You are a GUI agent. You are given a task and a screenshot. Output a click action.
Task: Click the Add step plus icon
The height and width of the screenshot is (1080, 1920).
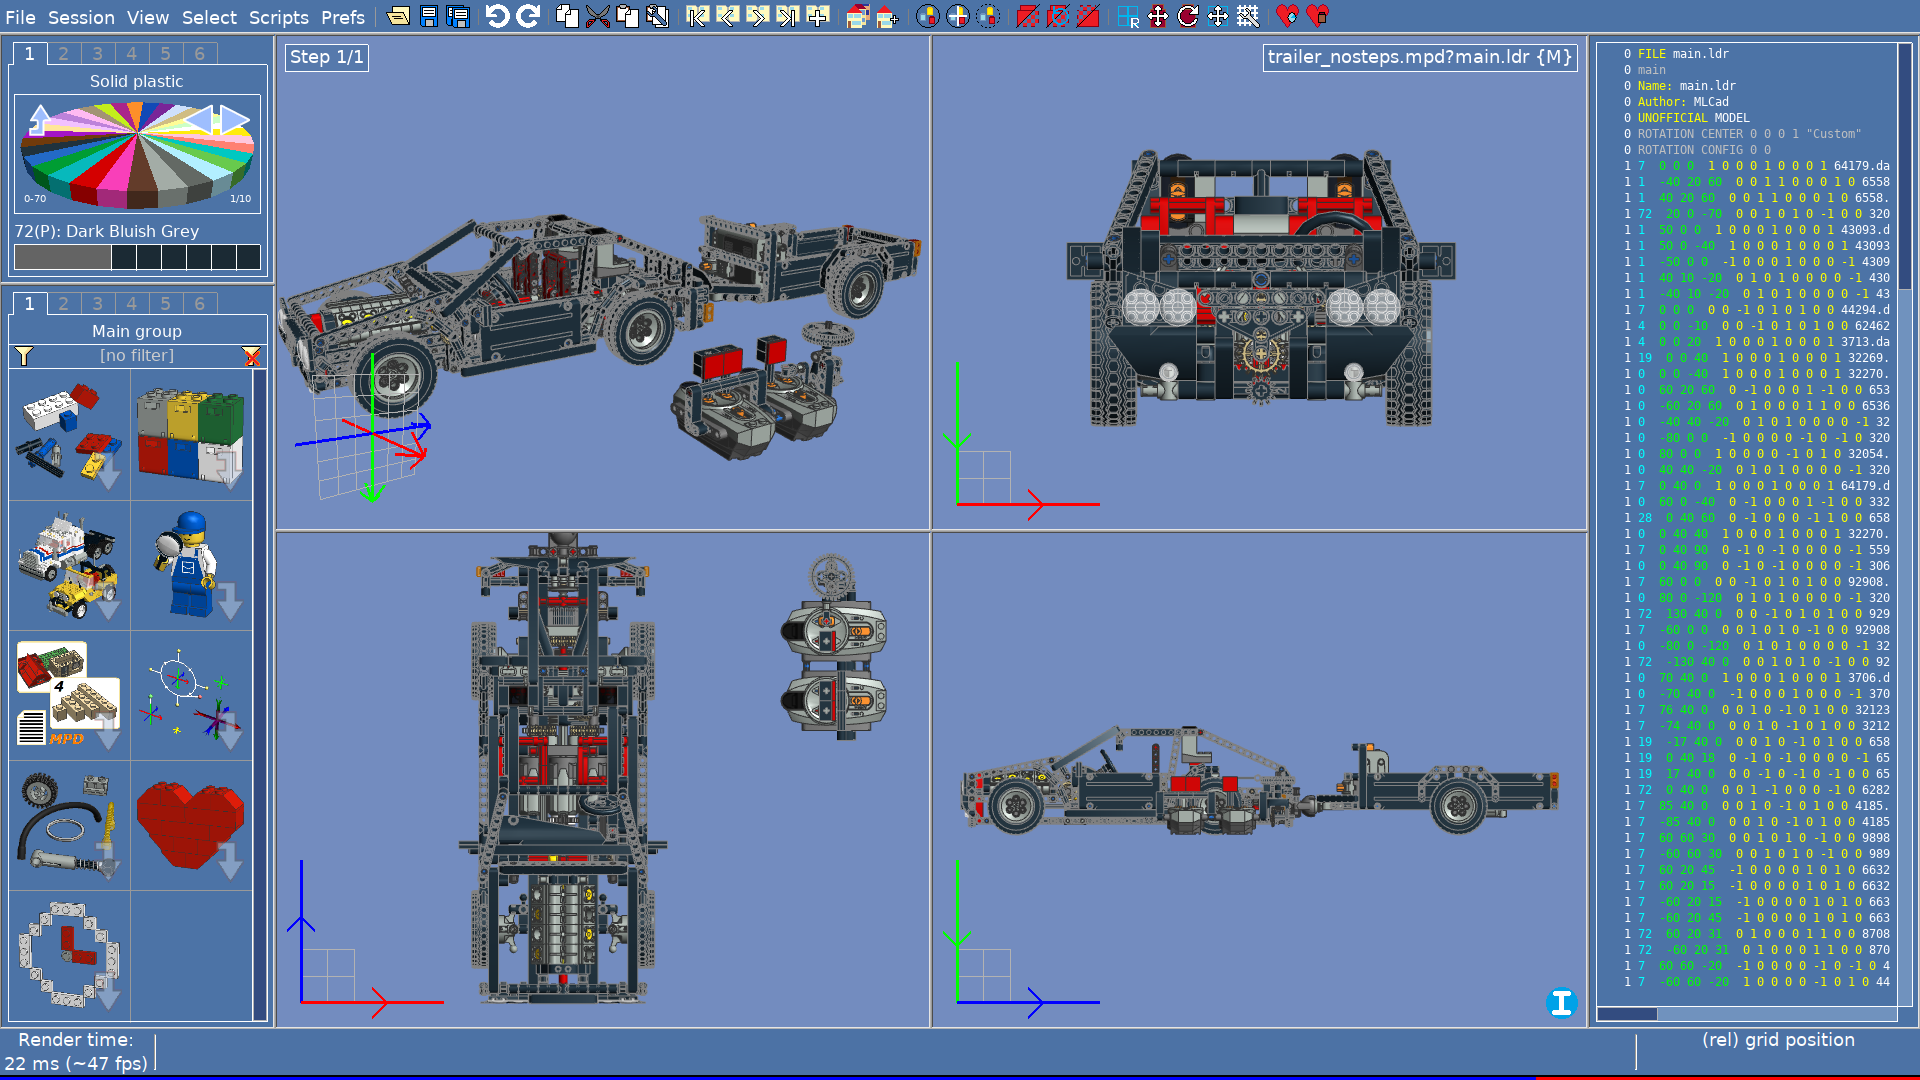coord(818,16)
